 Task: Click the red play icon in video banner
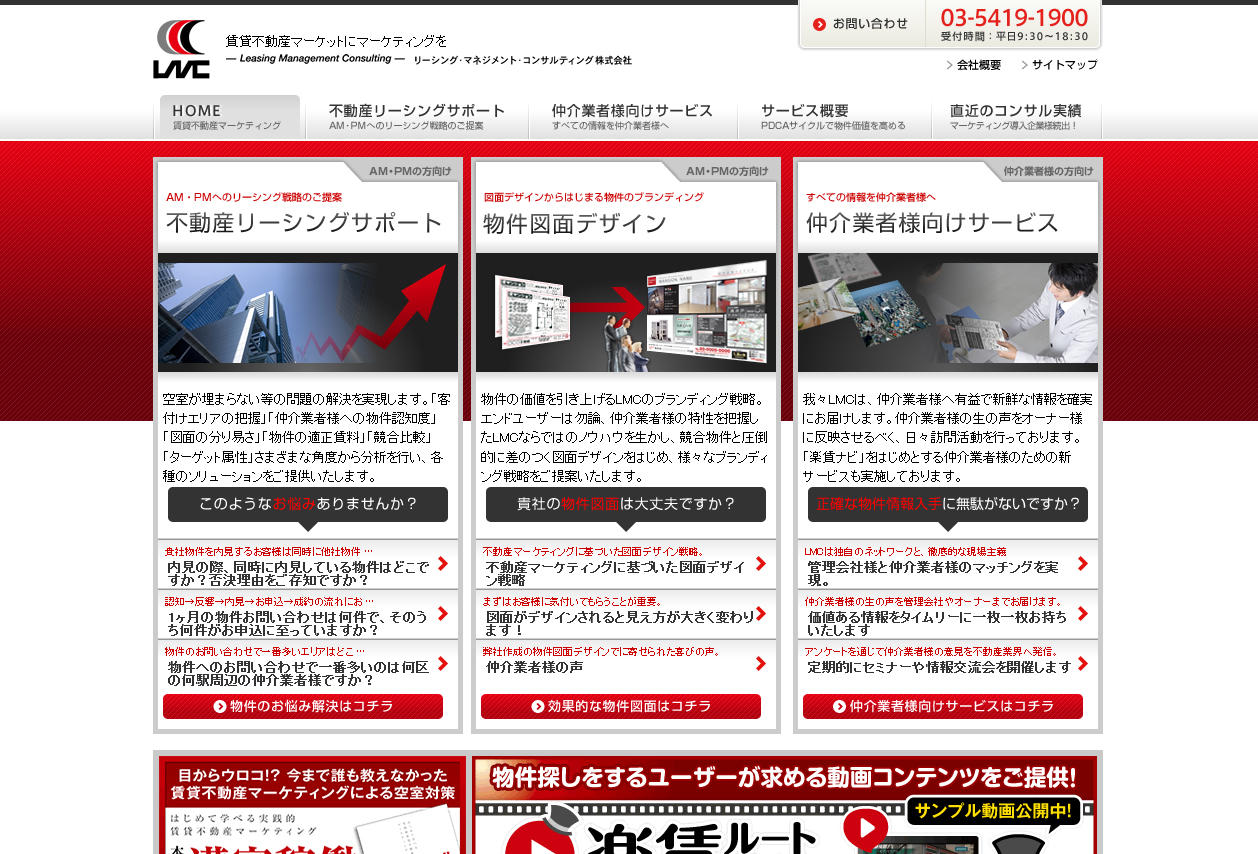click(x=865, y=828)
